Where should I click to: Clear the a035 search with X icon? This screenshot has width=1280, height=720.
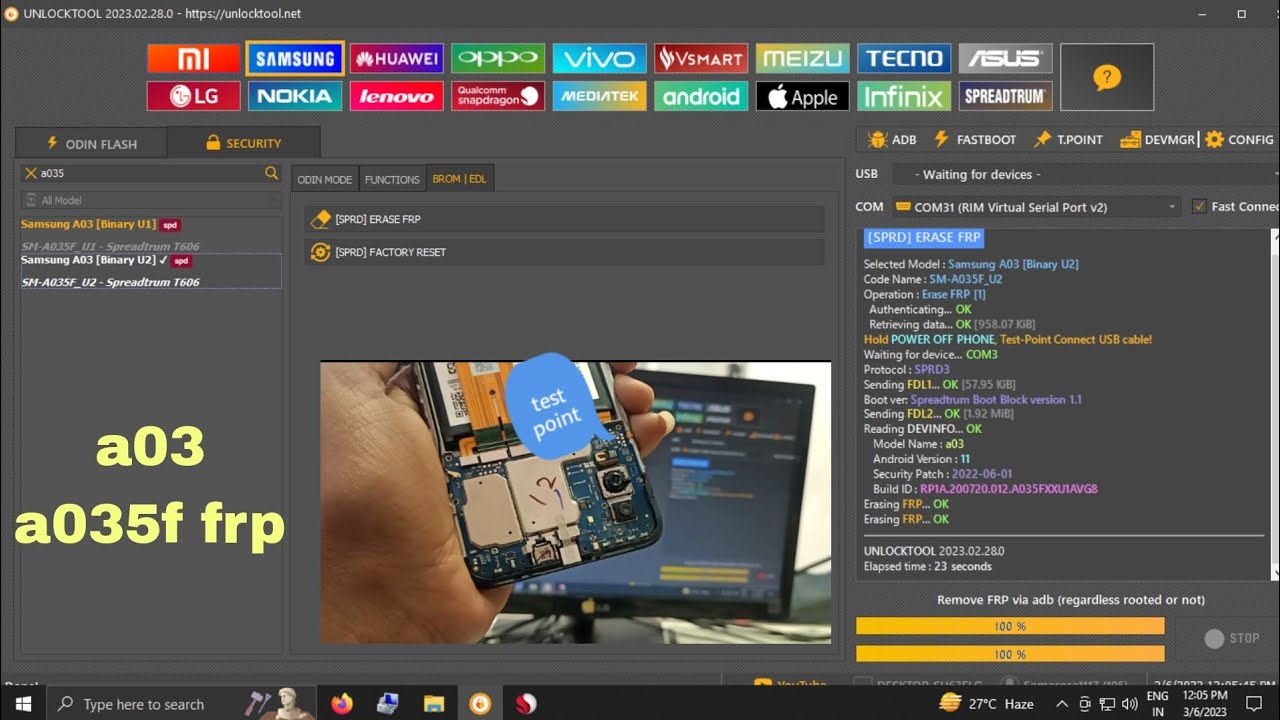click(30, 173)
